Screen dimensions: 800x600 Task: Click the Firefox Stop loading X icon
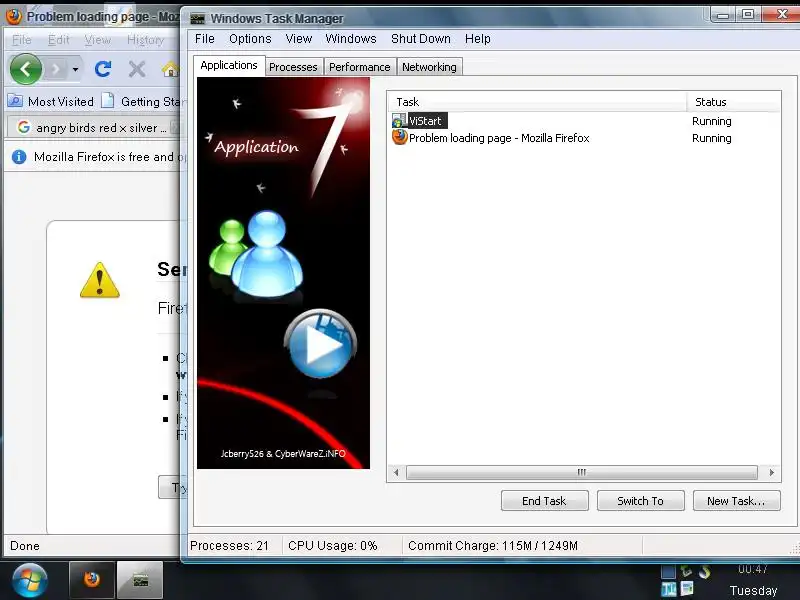[137, 69]
